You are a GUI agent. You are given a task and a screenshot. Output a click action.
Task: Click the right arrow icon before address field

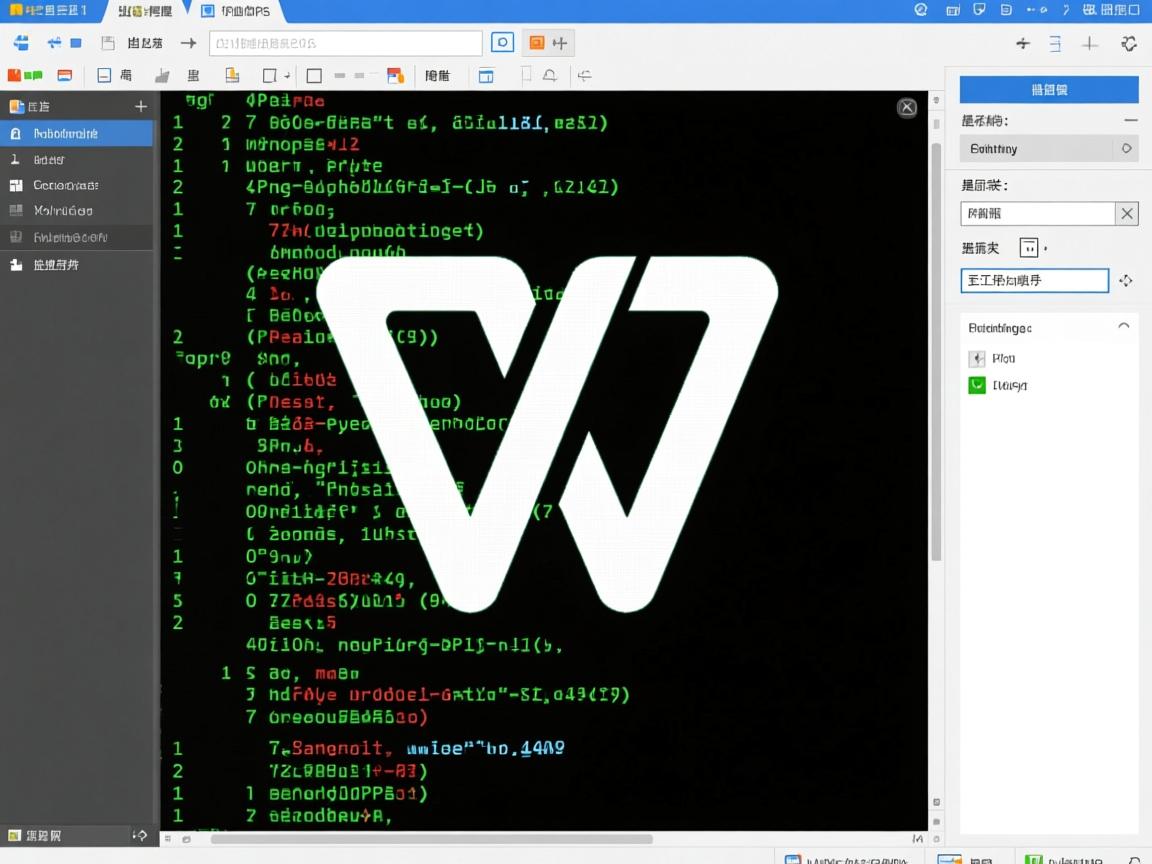pyautogui.click(x=187, y=43)
